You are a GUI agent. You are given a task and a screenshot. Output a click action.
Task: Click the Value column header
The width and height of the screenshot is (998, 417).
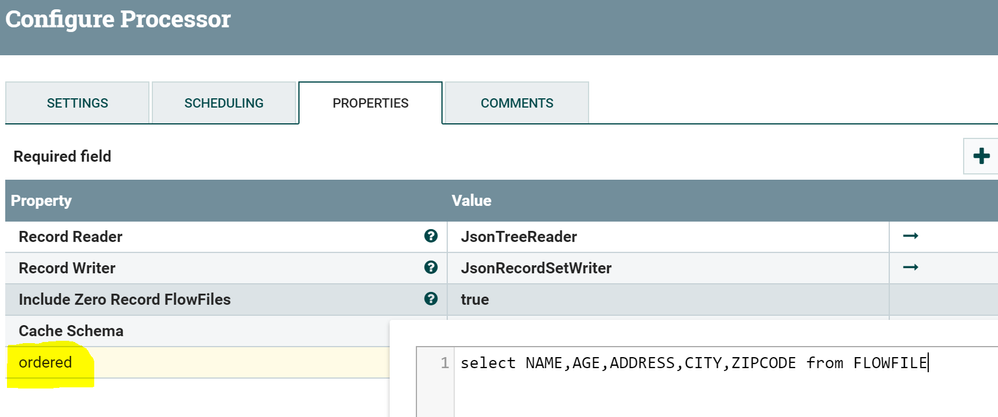coord(471,201)
